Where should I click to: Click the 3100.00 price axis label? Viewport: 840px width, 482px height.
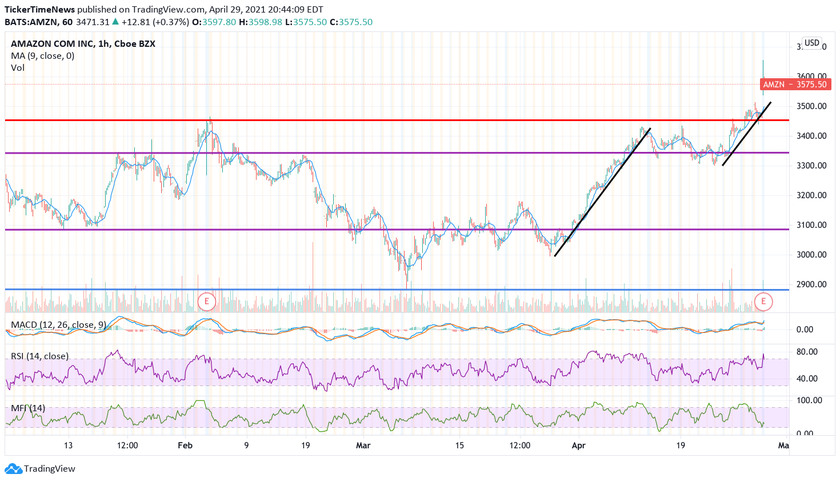[x=811, y=225]
